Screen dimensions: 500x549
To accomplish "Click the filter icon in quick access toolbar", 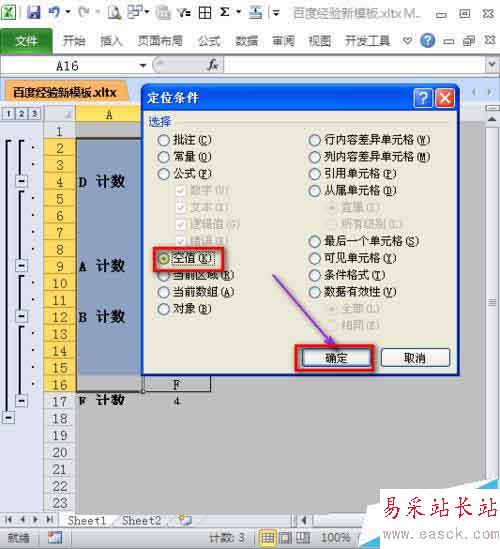I will 183,13.
